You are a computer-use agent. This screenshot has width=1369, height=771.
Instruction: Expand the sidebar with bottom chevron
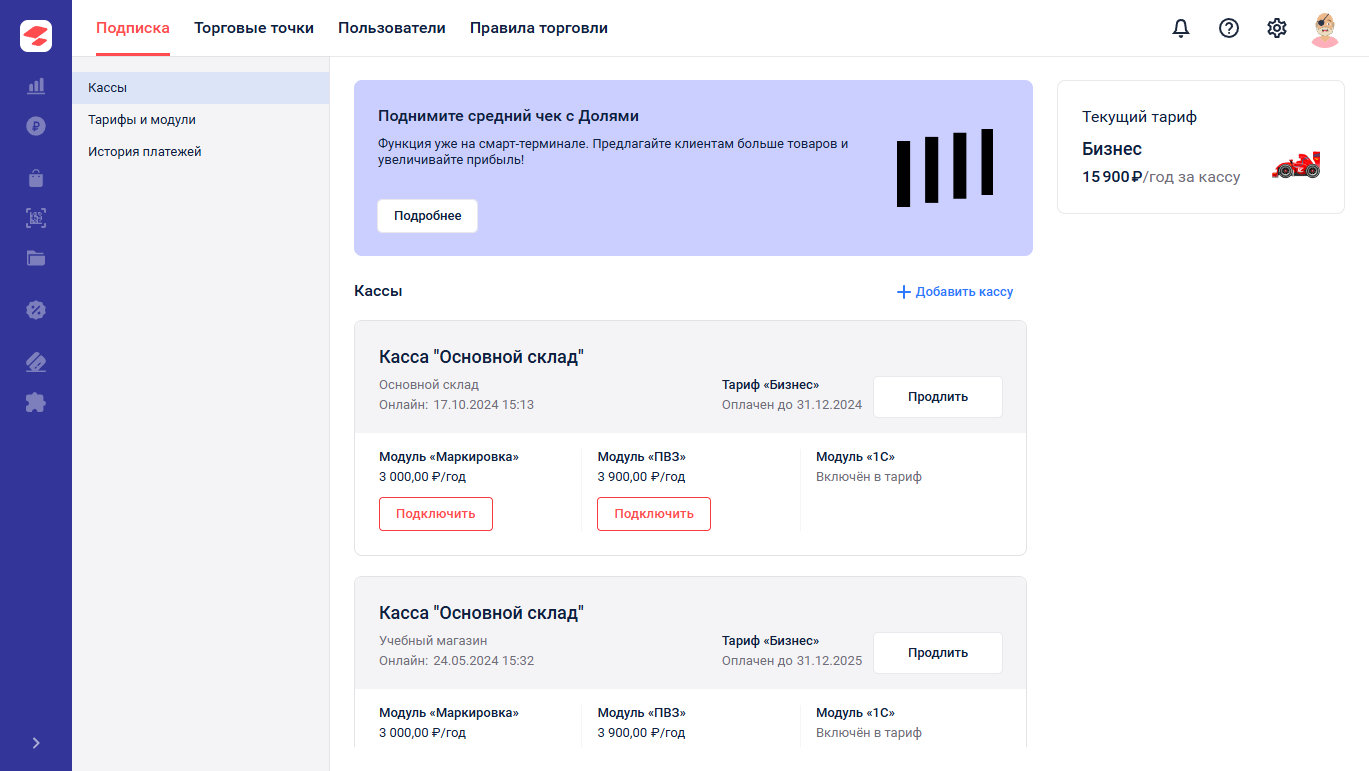click(x=36, y=743)
